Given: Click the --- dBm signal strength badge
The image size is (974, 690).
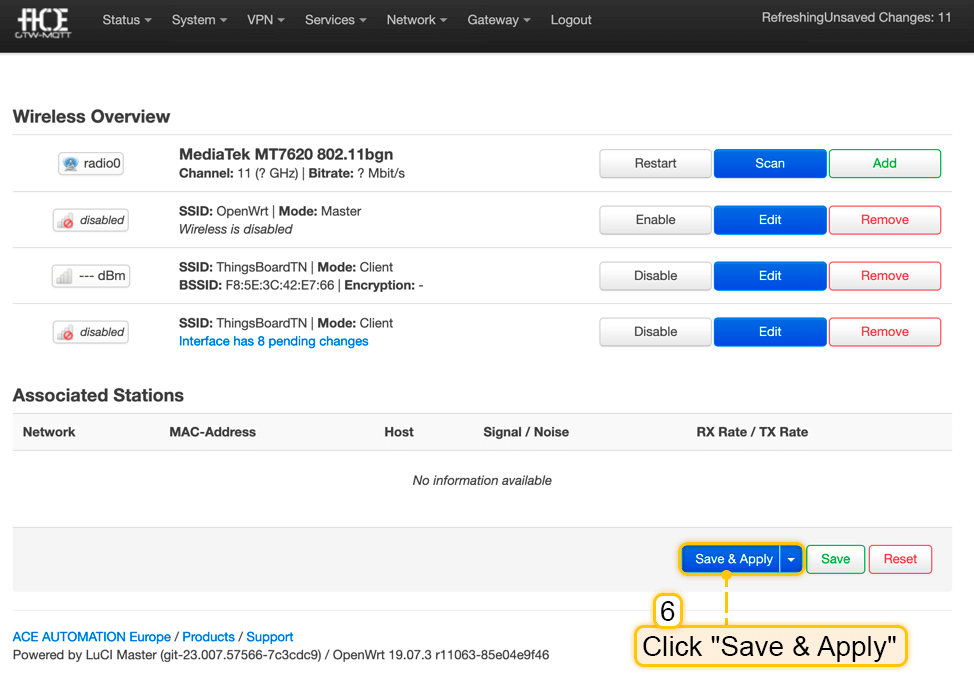Looking at the screenshot, I should click(x=91, y=276).
